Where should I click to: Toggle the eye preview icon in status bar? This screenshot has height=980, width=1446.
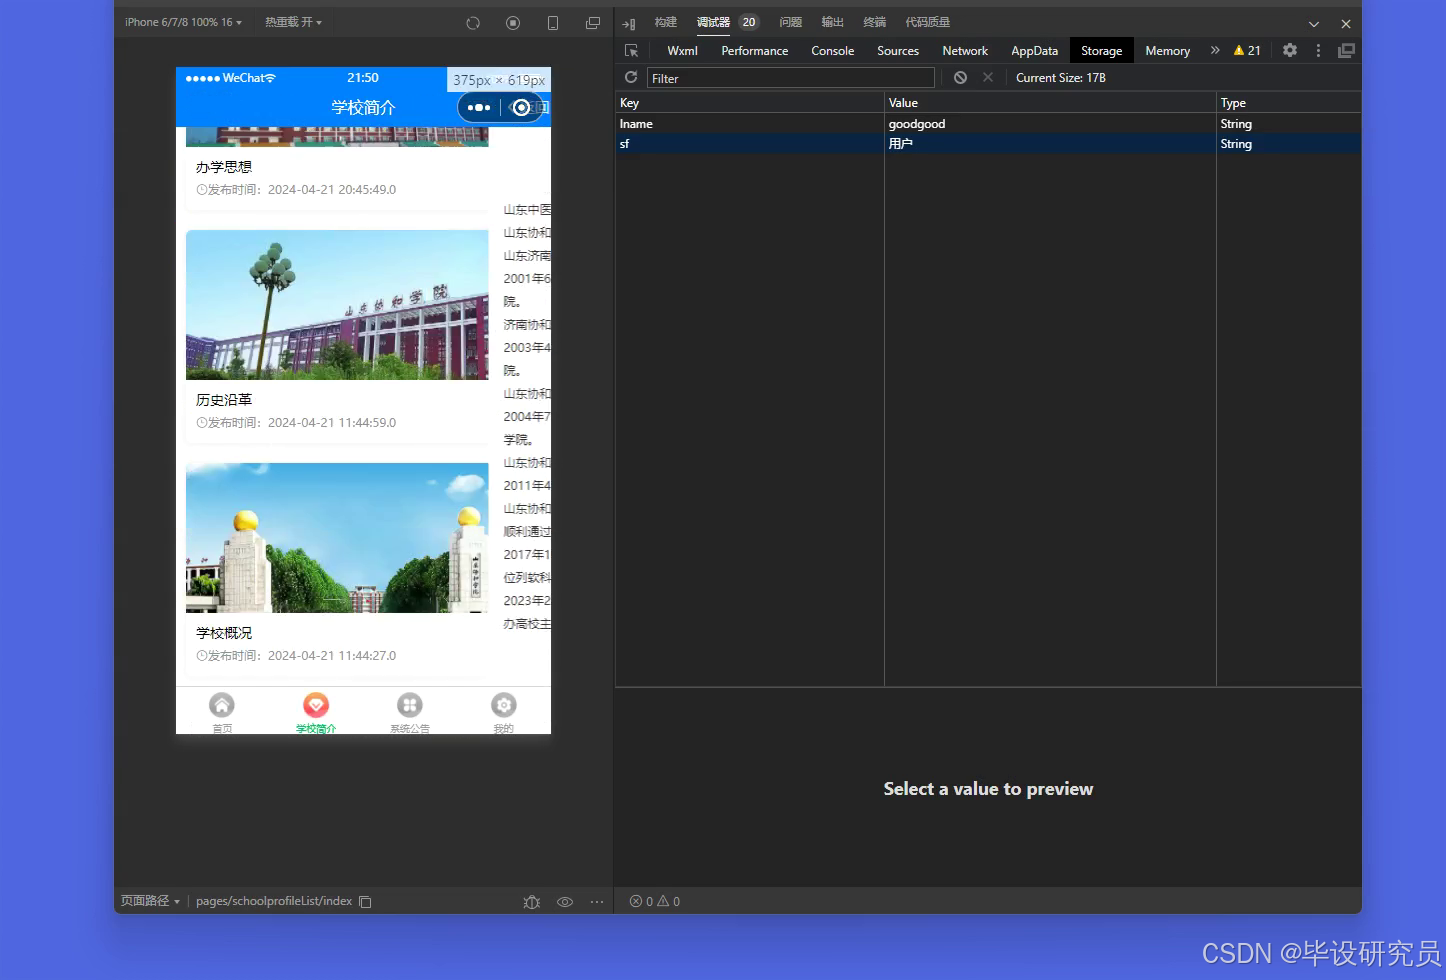click(x=565, y=902)
